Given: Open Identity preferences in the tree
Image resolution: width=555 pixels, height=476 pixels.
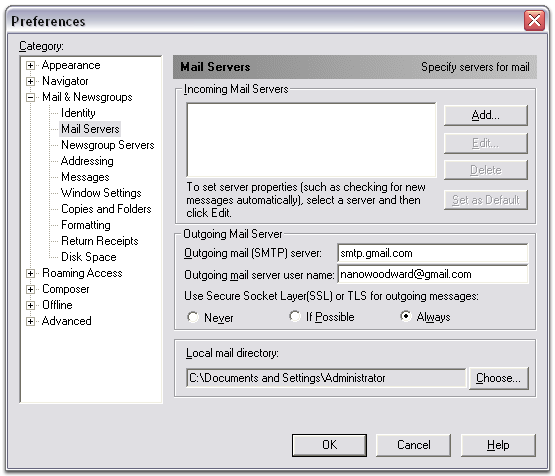Looking at the screenshot, I should [x=78, y=113].
